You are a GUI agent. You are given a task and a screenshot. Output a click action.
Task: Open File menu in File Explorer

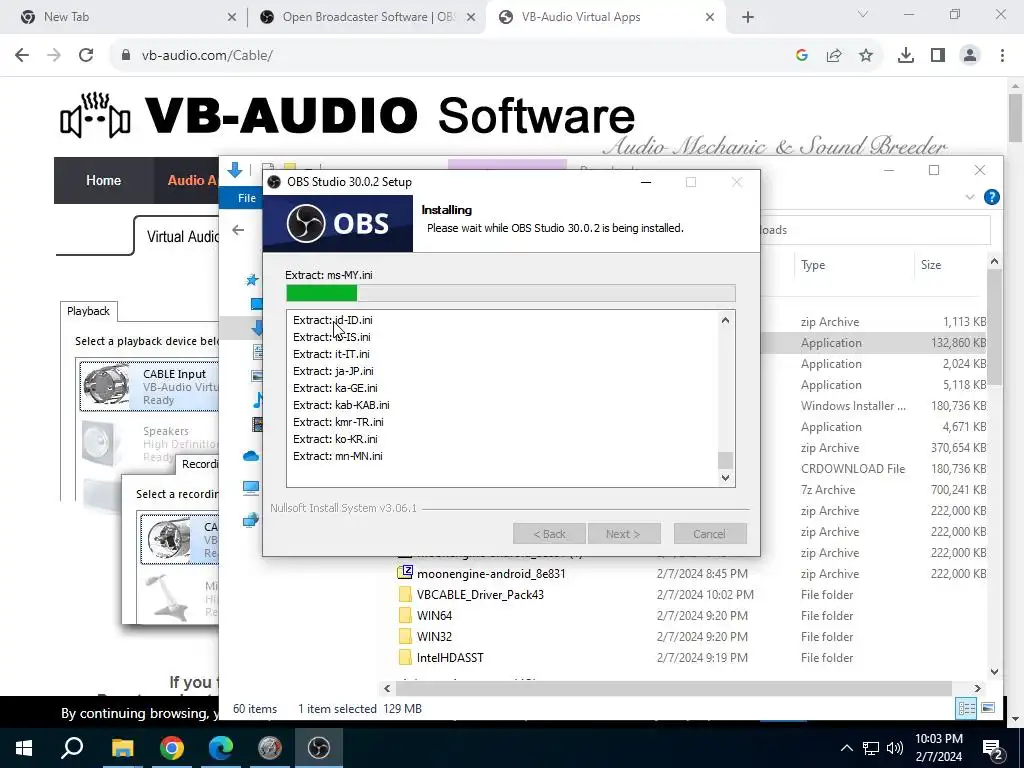247,198
